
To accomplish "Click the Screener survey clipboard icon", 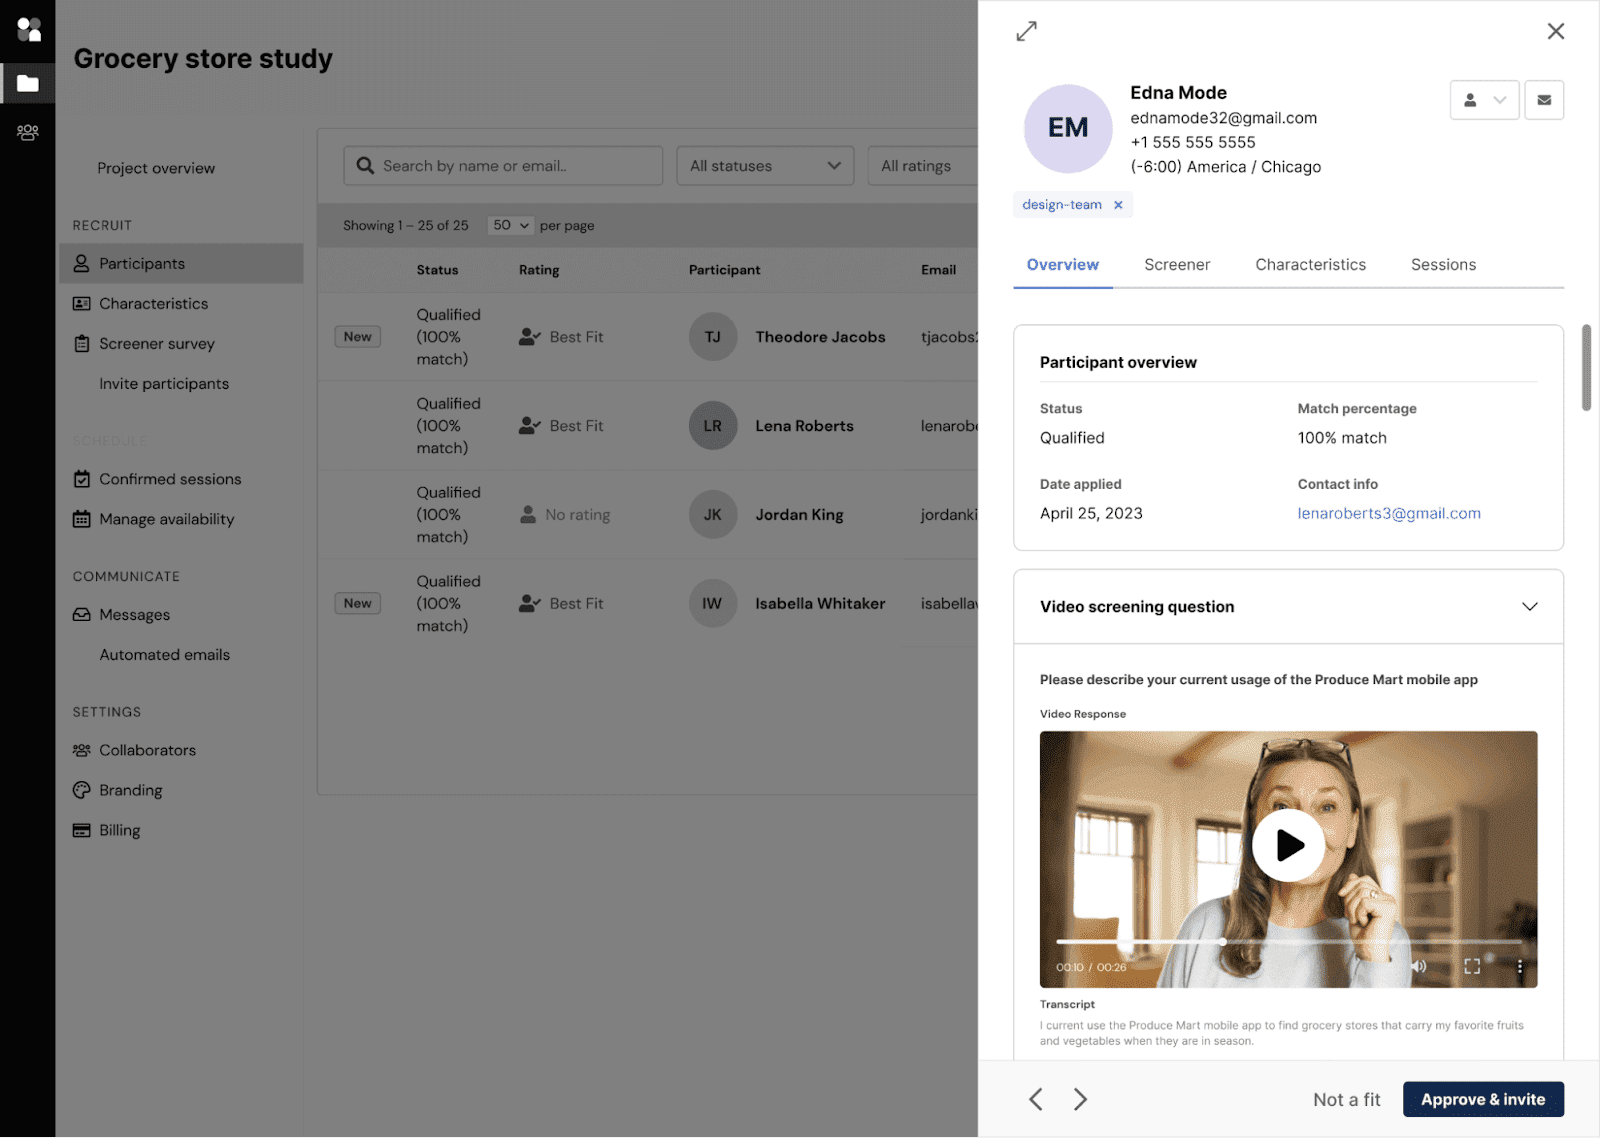I will pos(81,343).
